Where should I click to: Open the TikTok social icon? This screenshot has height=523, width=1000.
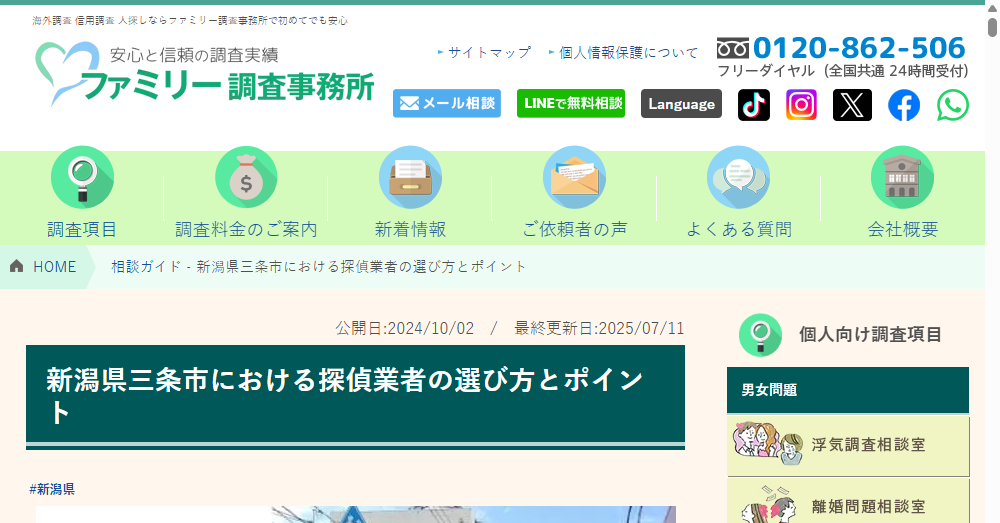[x=754, y=105]
